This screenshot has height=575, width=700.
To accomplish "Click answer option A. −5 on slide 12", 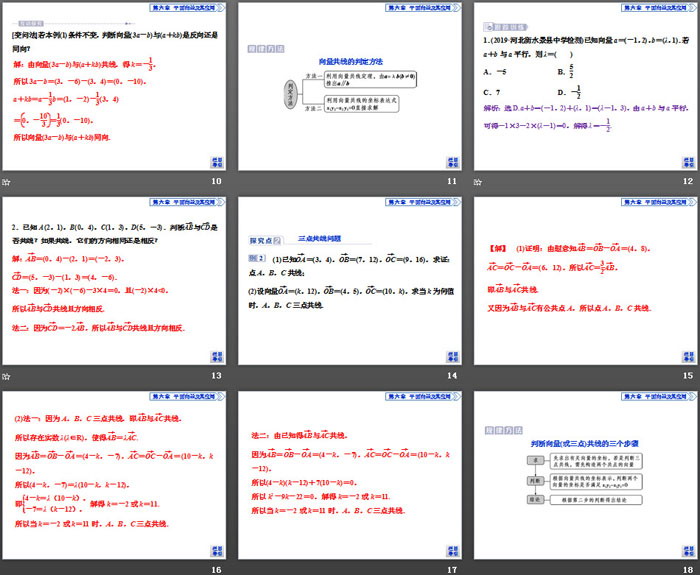I will [x=495, y=71].
